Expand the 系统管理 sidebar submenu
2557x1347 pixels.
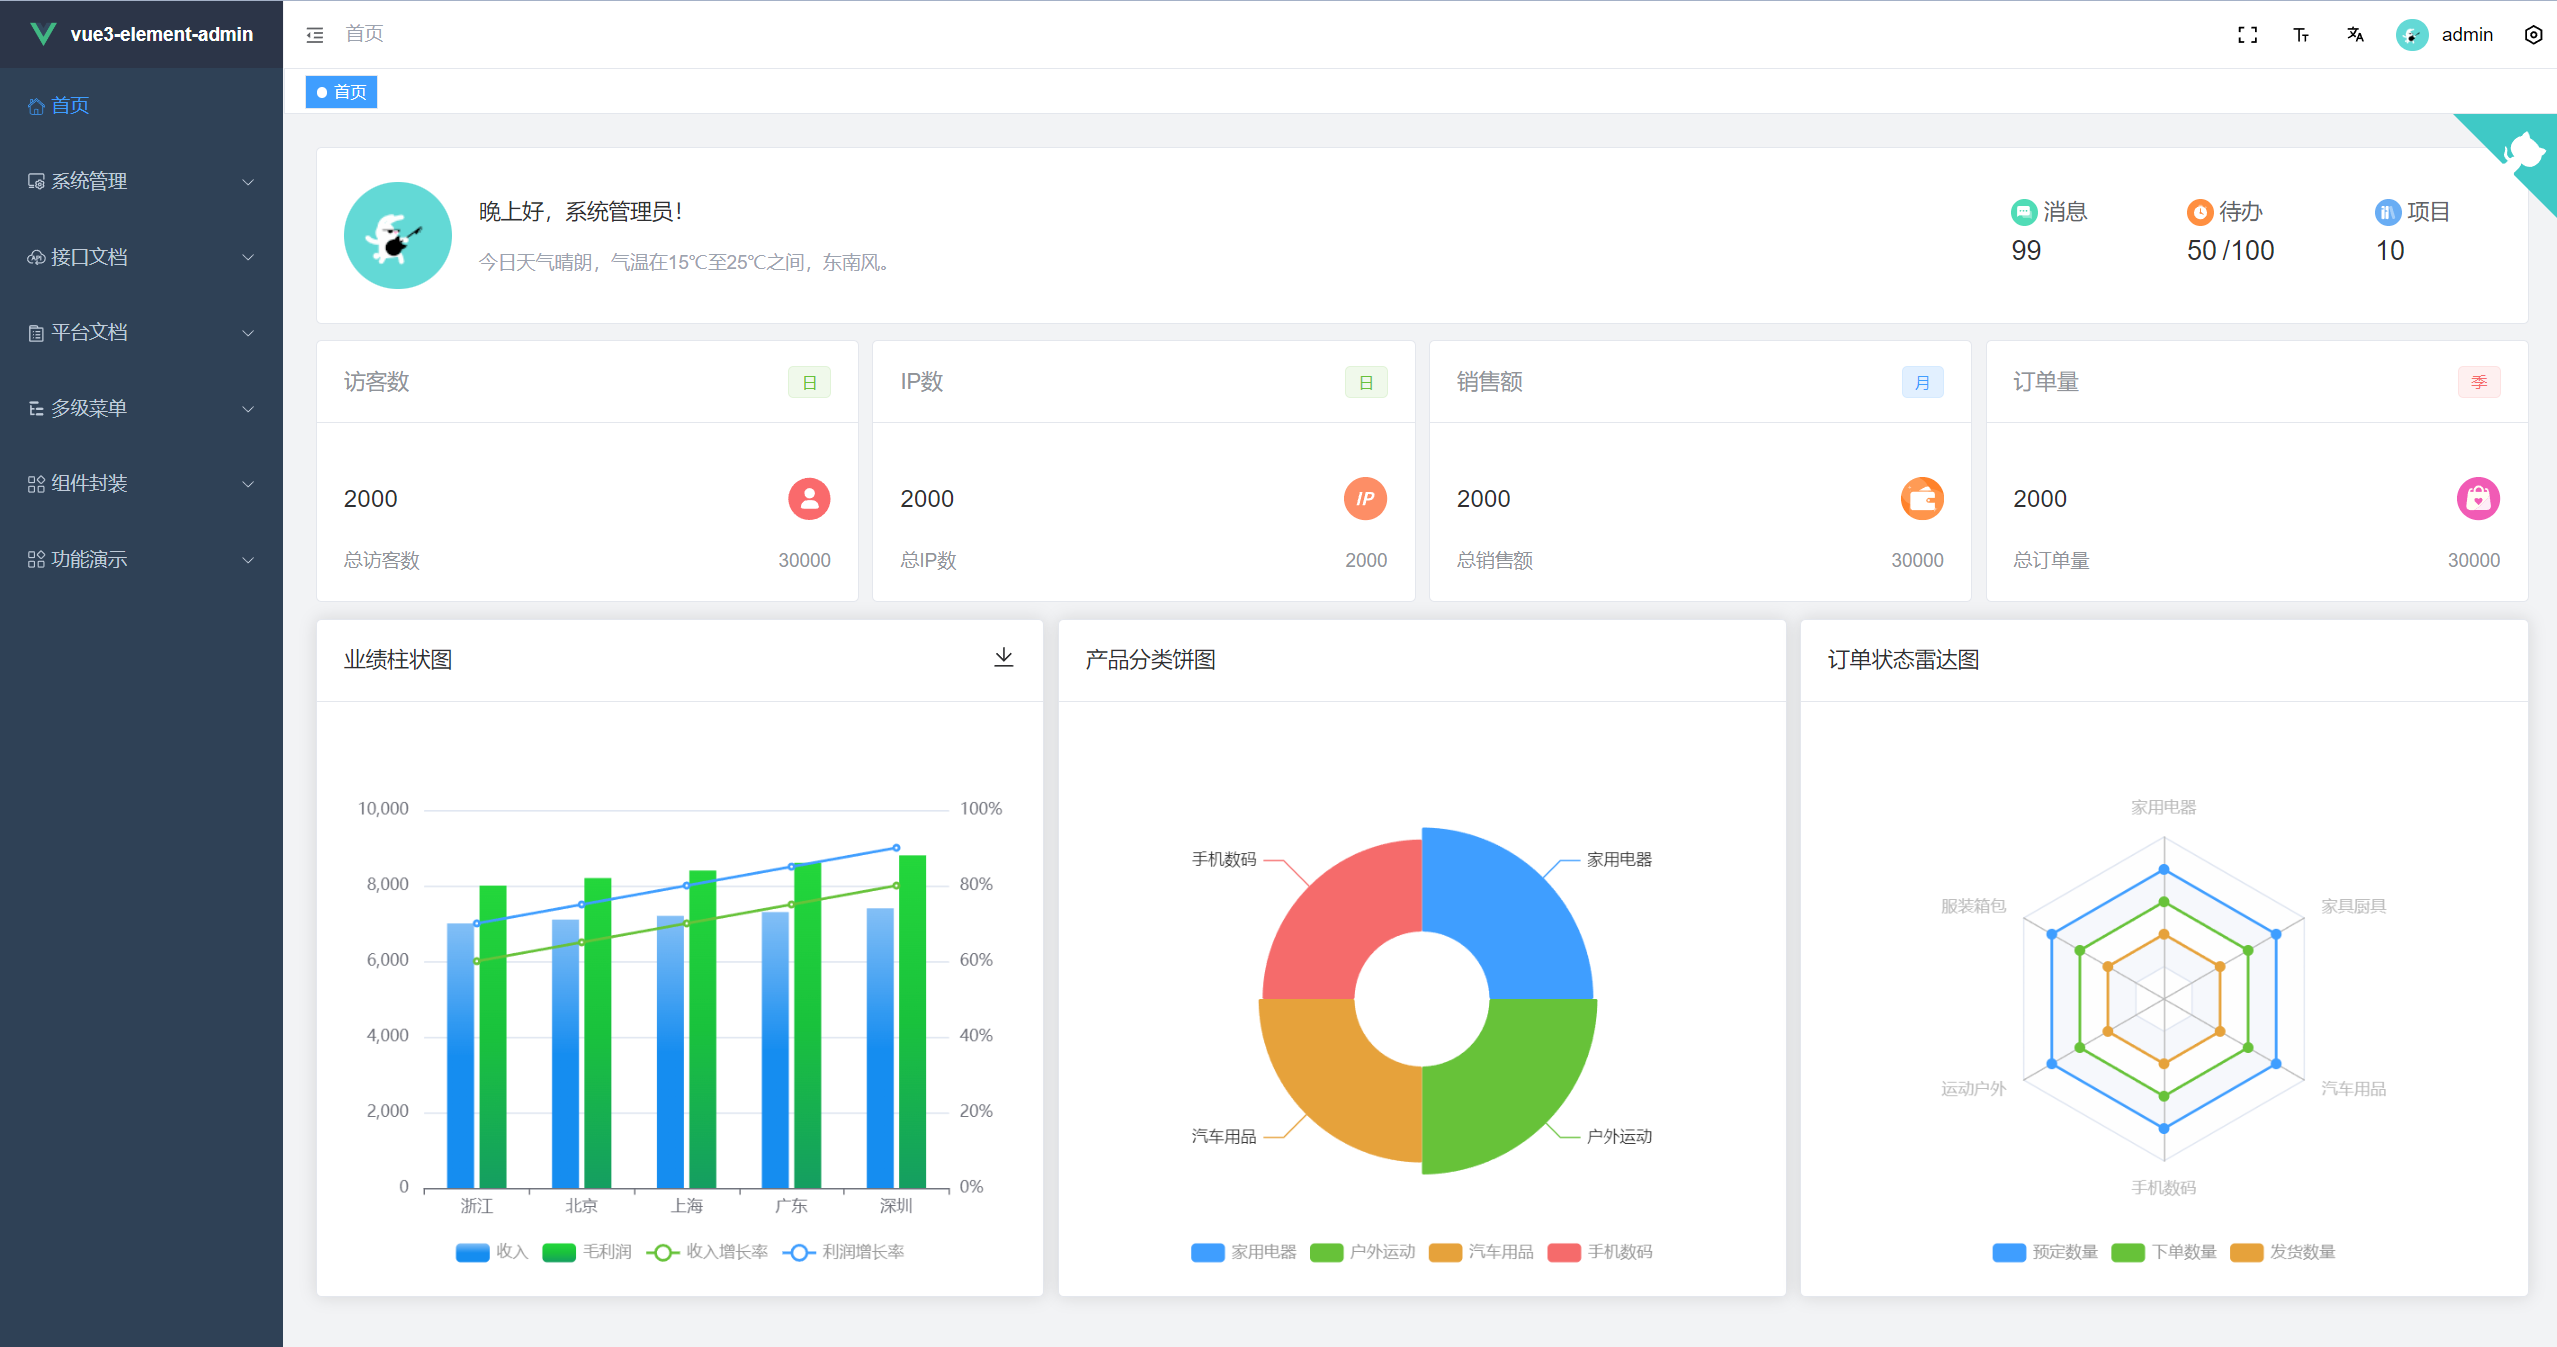pos(140,181)
